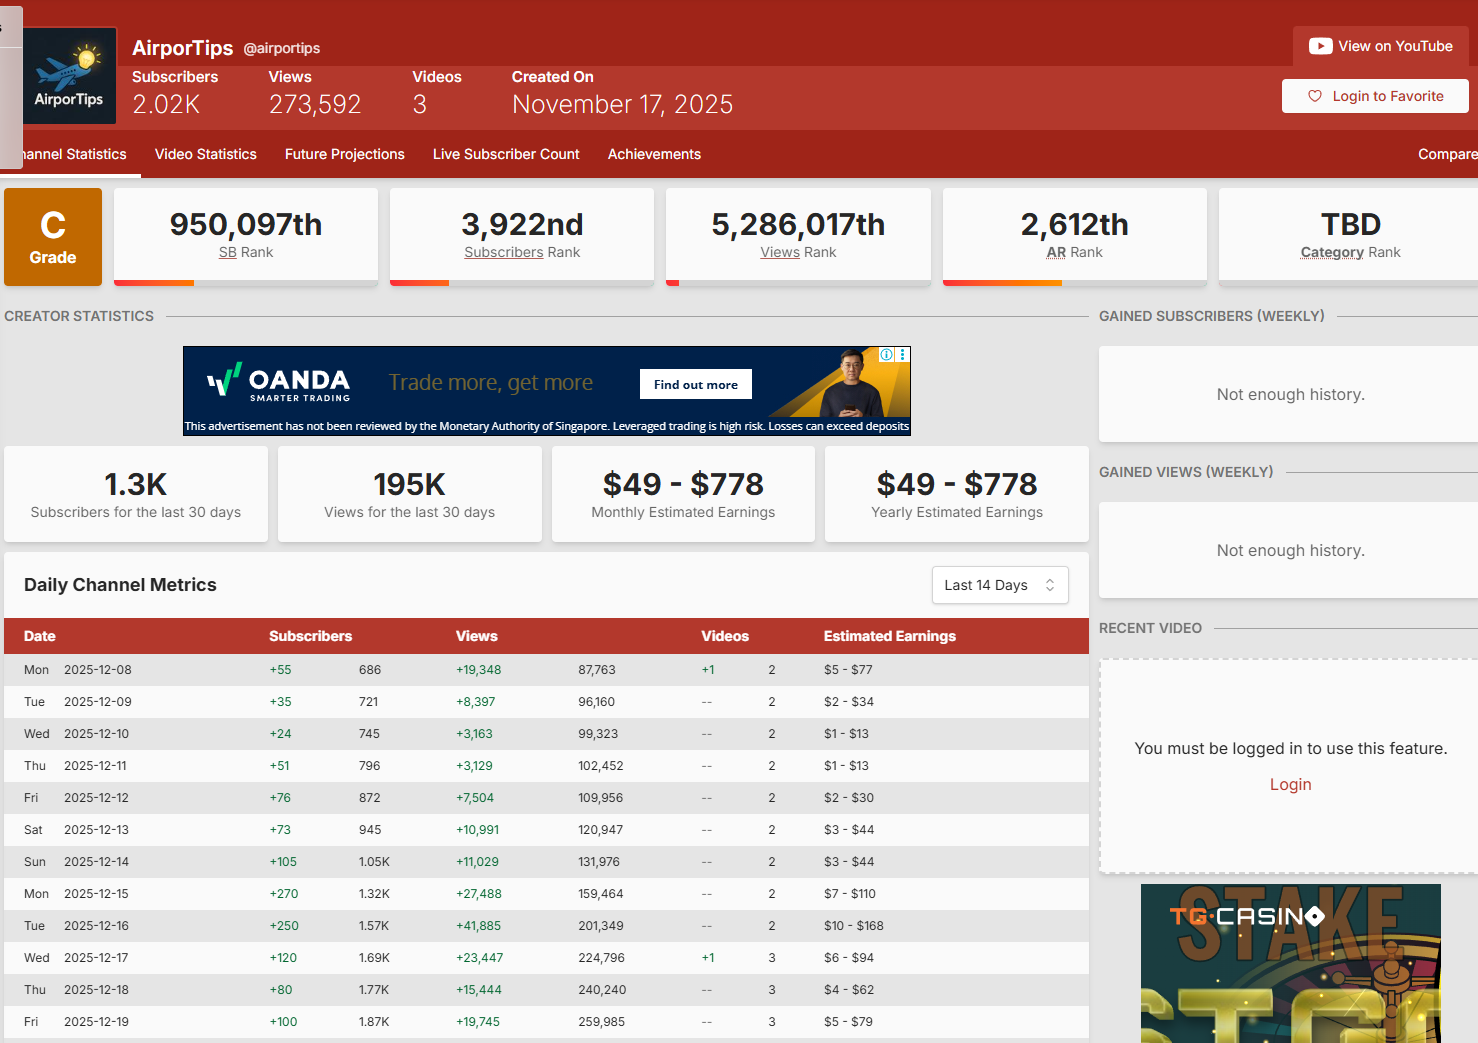This screenshot has width=1478, height=1043.
Task: Click the ad info icon on OANDA banner
Action: click(886, 355)
